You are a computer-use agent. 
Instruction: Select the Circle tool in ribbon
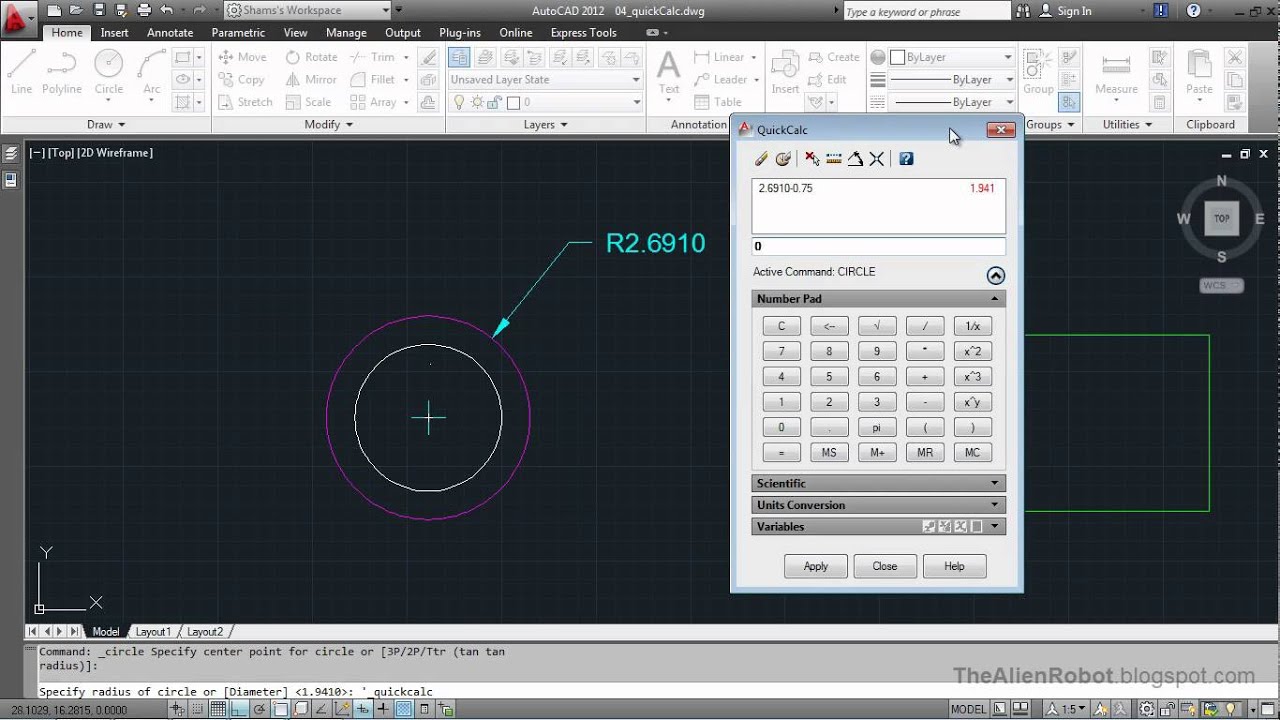pos(109,72)
